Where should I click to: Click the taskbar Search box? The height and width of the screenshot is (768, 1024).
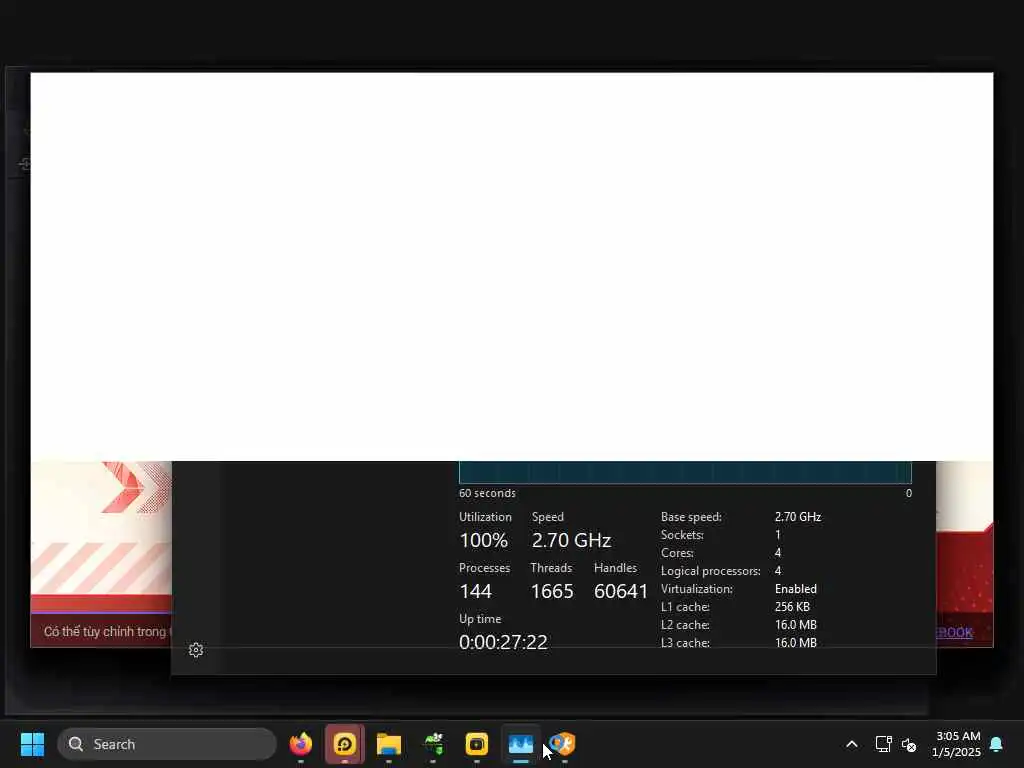coord(167,744)
